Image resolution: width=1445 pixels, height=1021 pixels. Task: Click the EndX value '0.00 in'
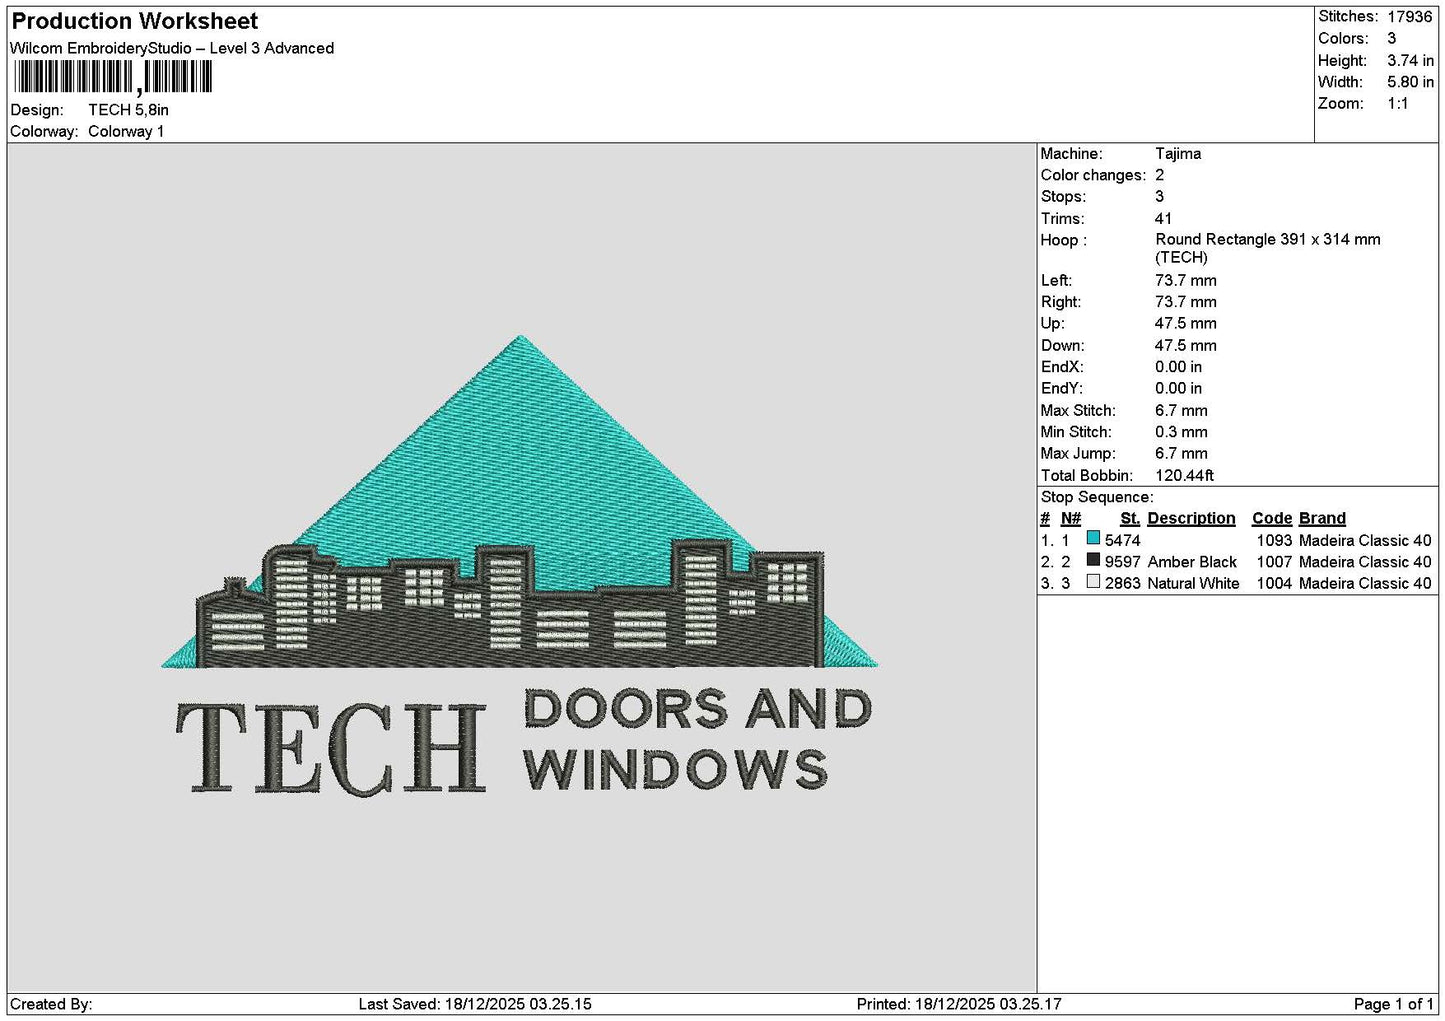tap(1179, 367)
